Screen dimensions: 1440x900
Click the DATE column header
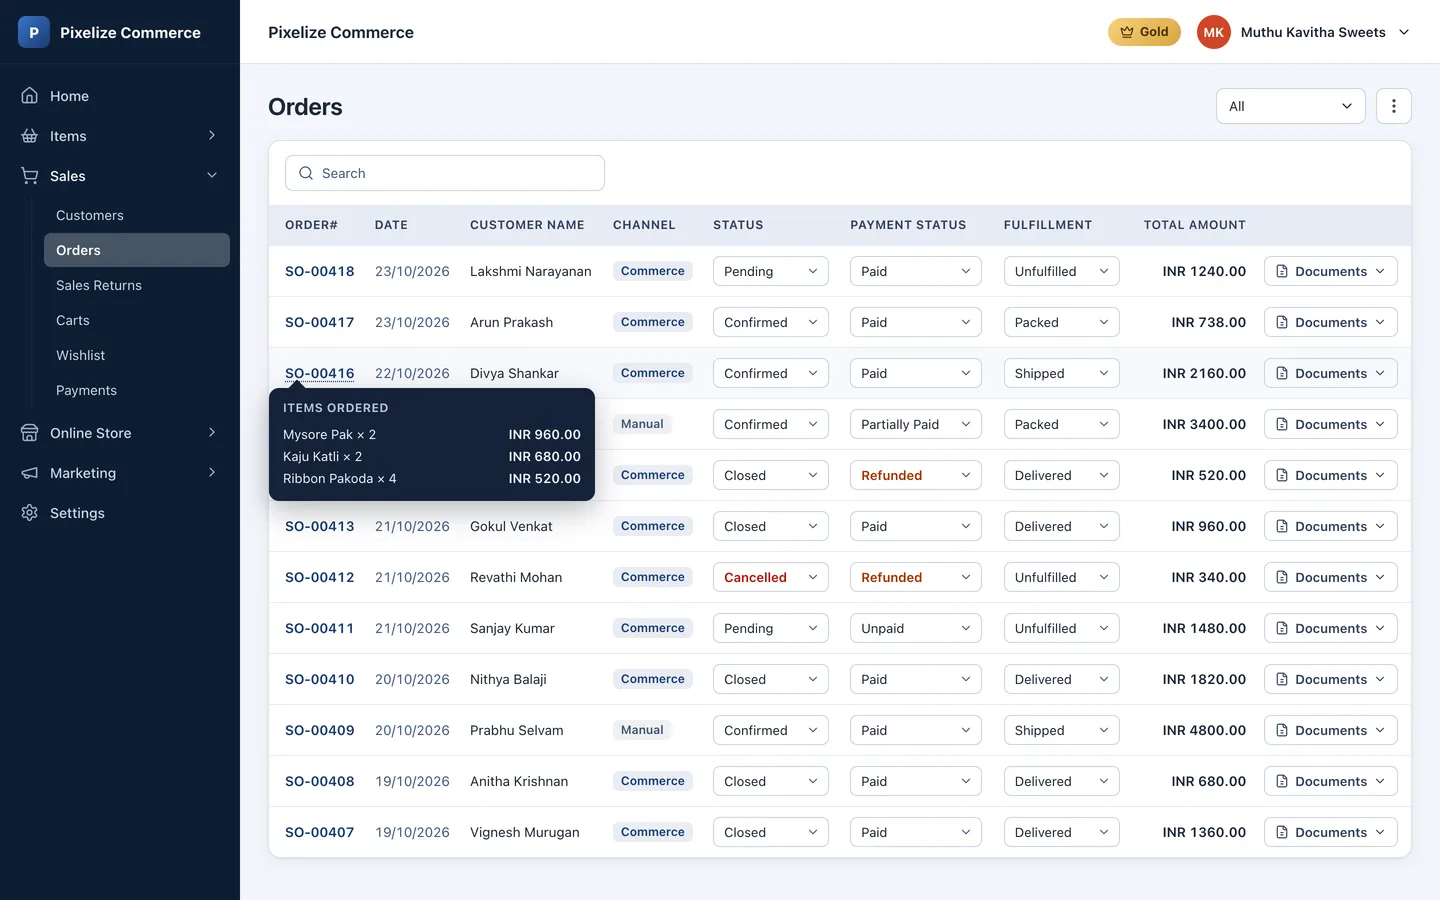tap(391, 225)
